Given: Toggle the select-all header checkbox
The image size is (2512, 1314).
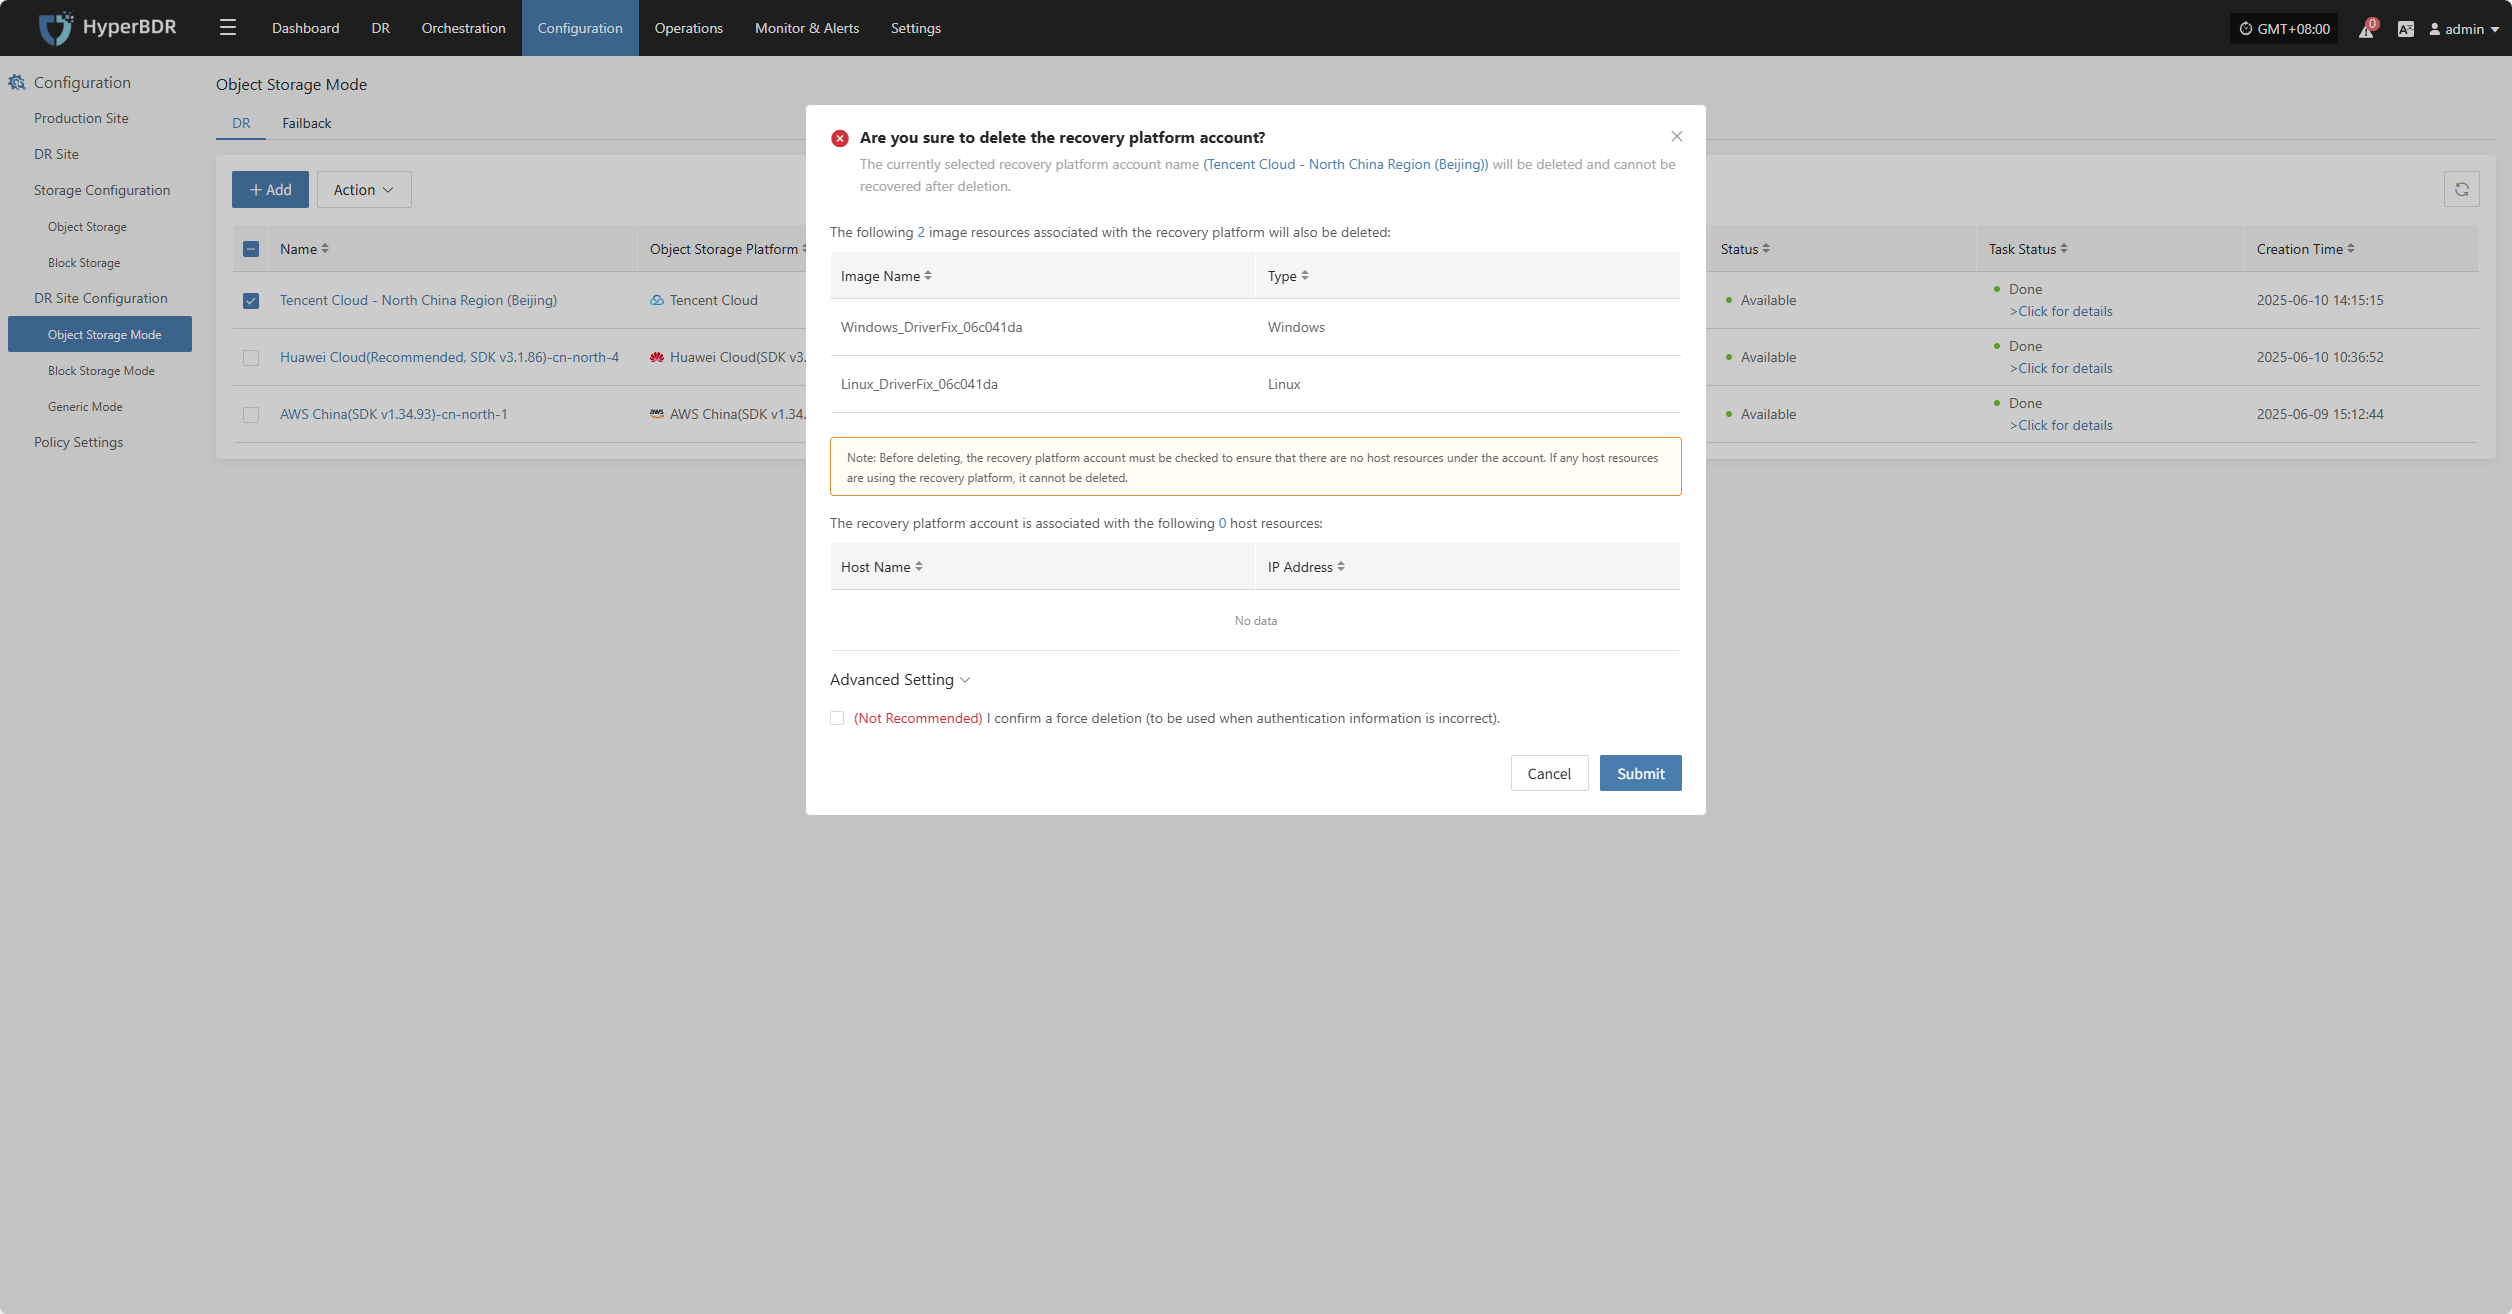Looking at the screenshot, I should [x=251, y=249].
